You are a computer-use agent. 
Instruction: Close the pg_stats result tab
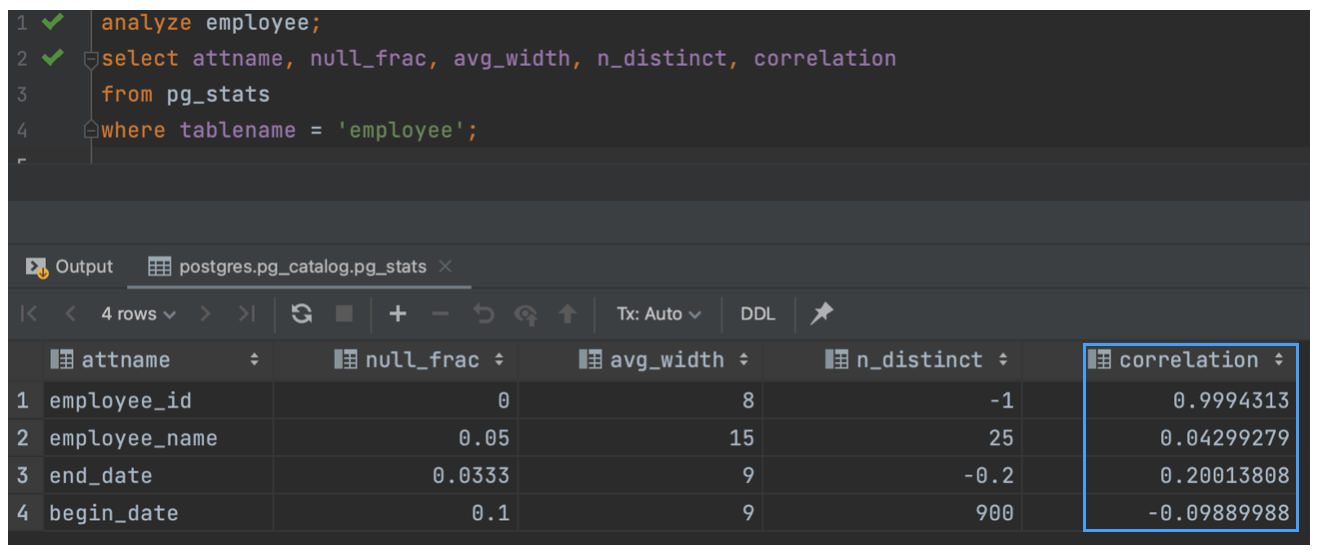coord(445,267)
